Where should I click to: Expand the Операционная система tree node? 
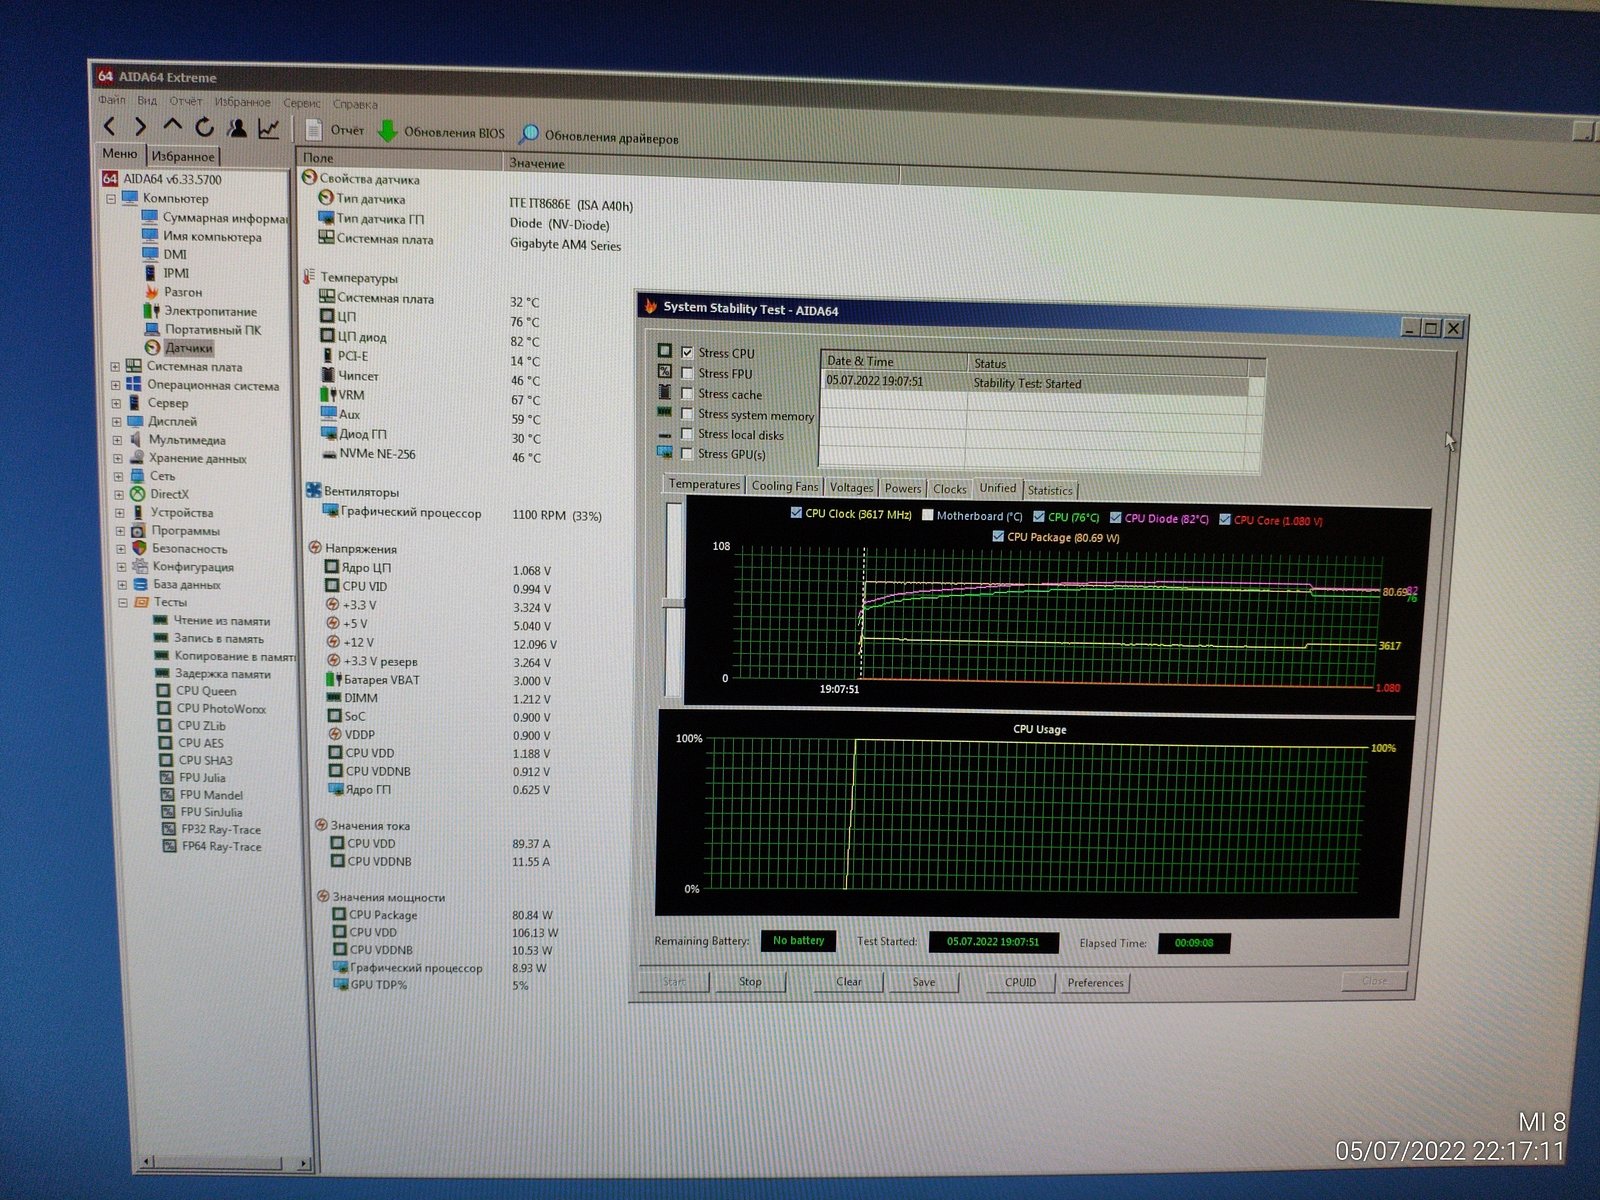[x=115, y=385]
